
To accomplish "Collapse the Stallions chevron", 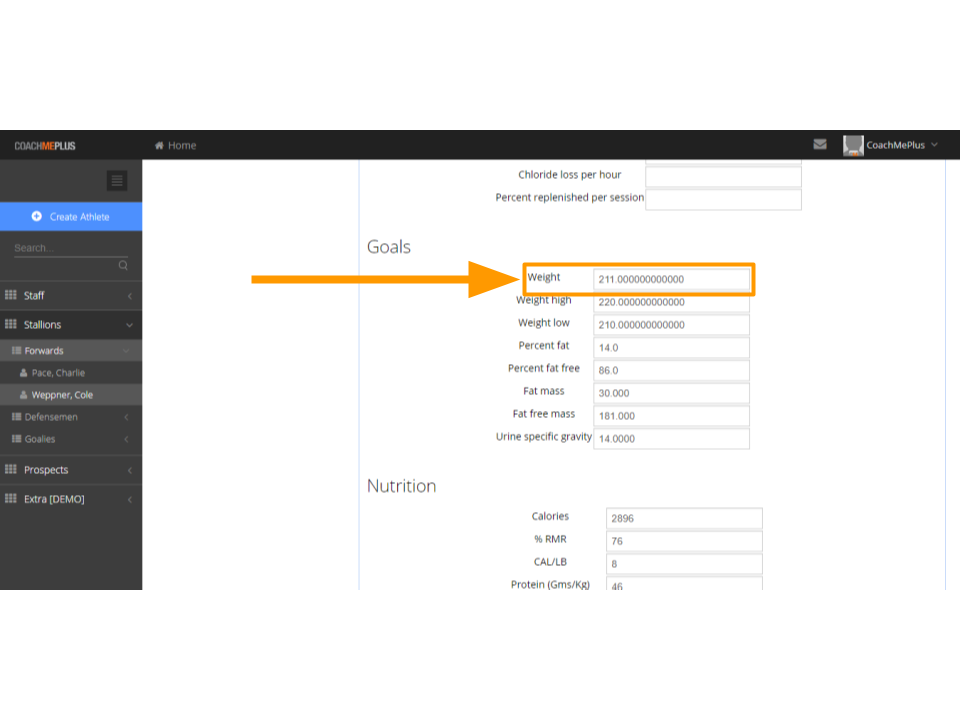I will [129, 325].
